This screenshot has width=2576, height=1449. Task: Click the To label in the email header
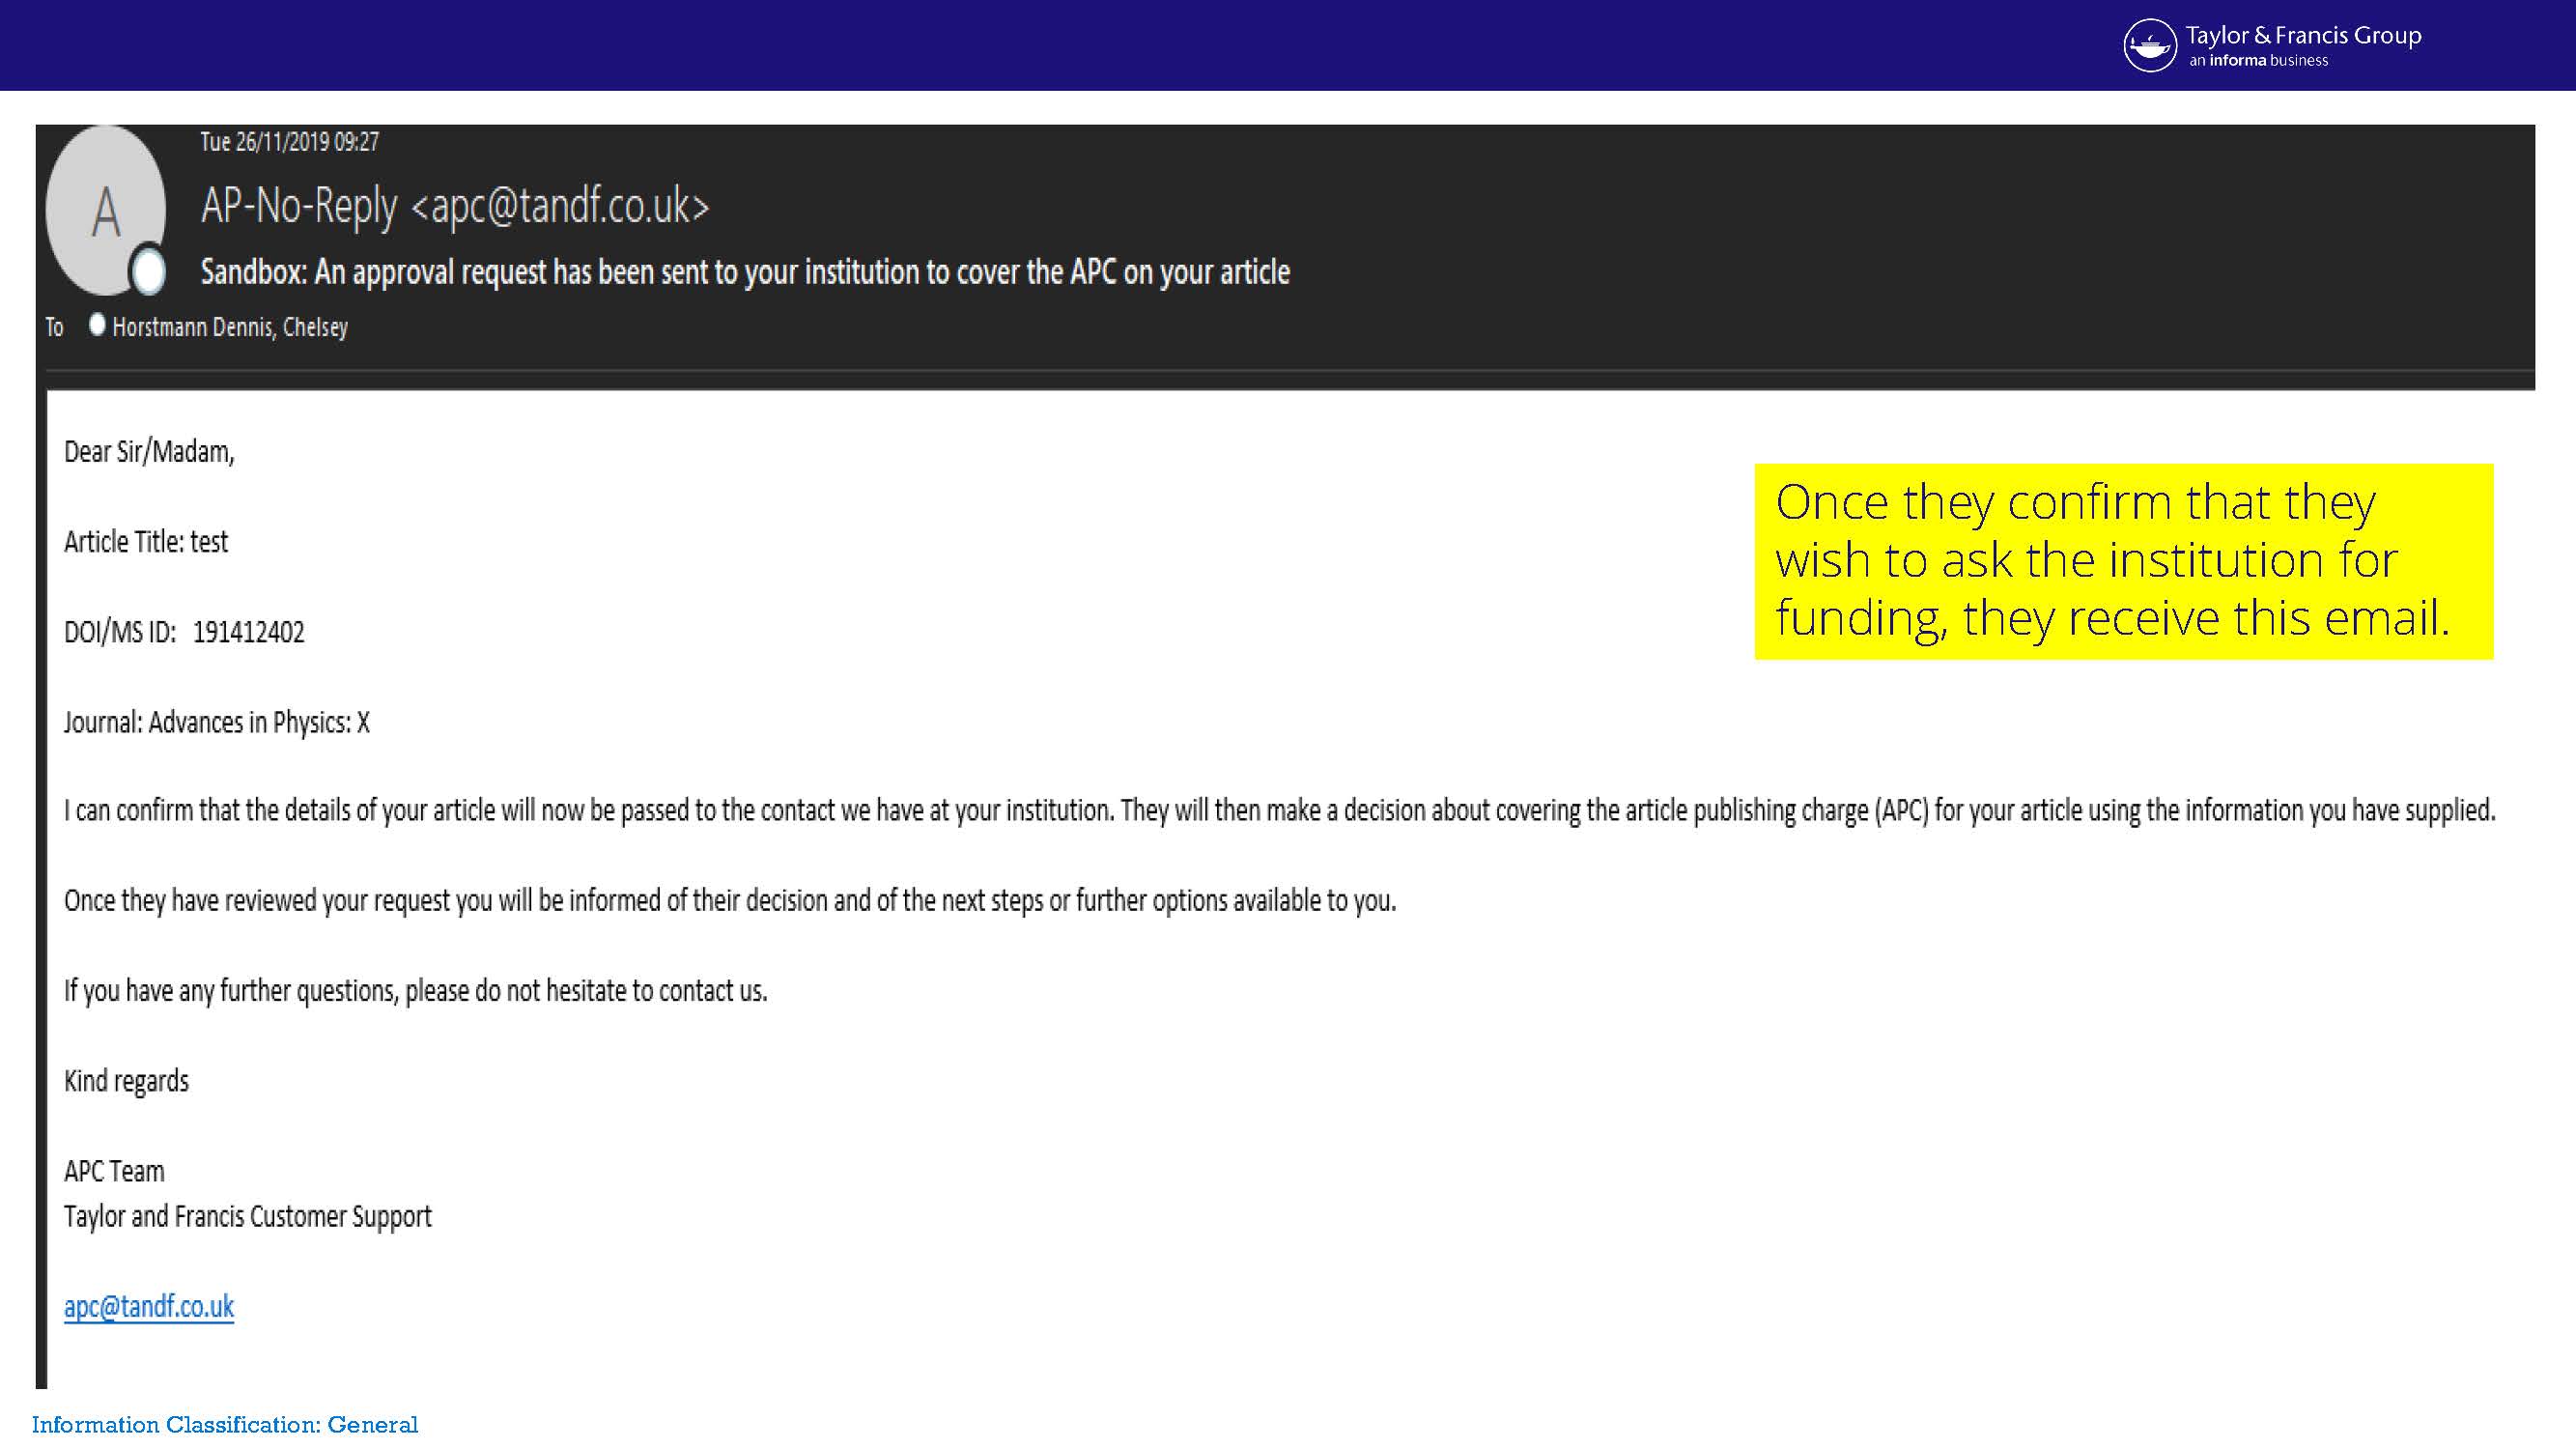click(x=54, y=327)
